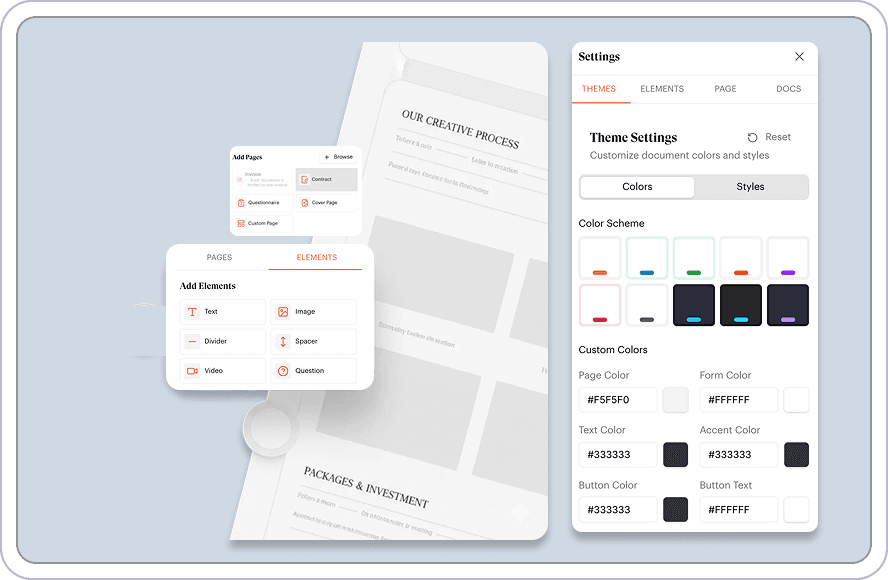This screenshot has width=888, height=580.
Task: Add a Text element
Action: click(223, 312)
